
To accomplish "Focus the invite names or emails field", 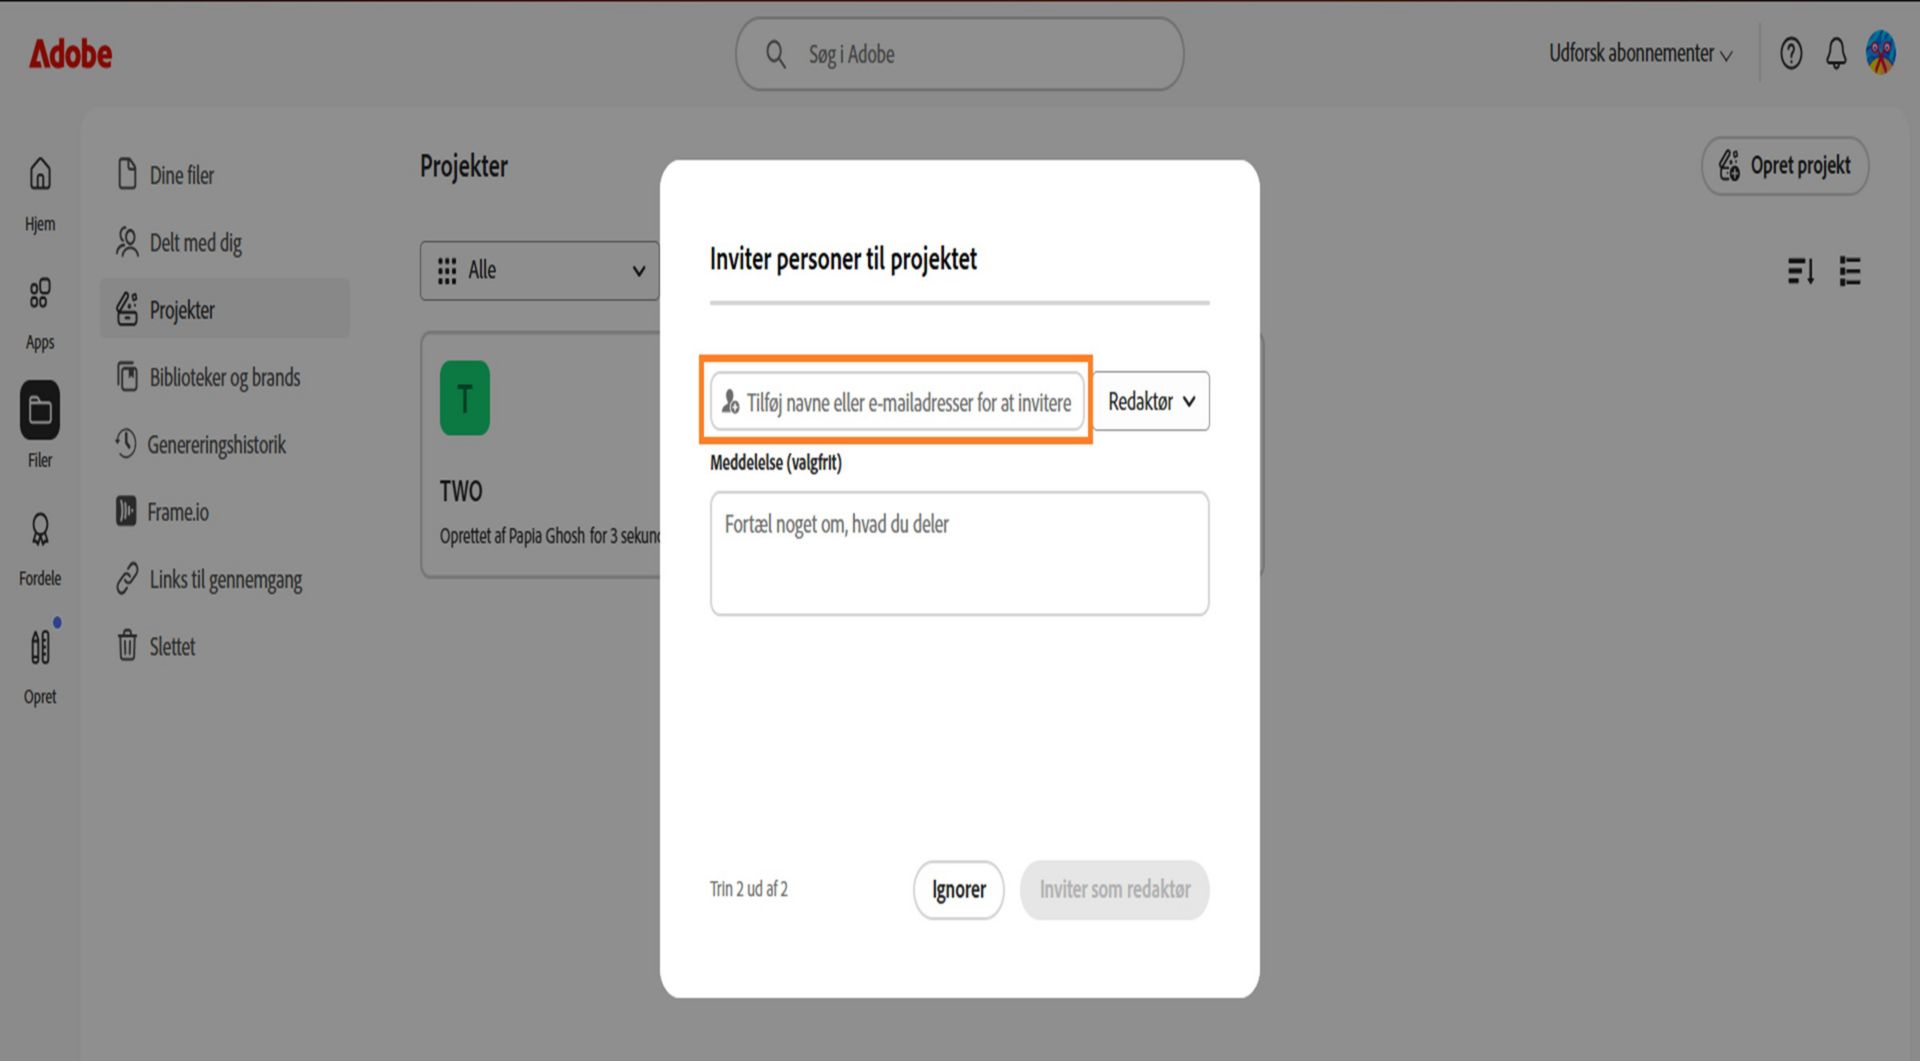I will point(897,402).
